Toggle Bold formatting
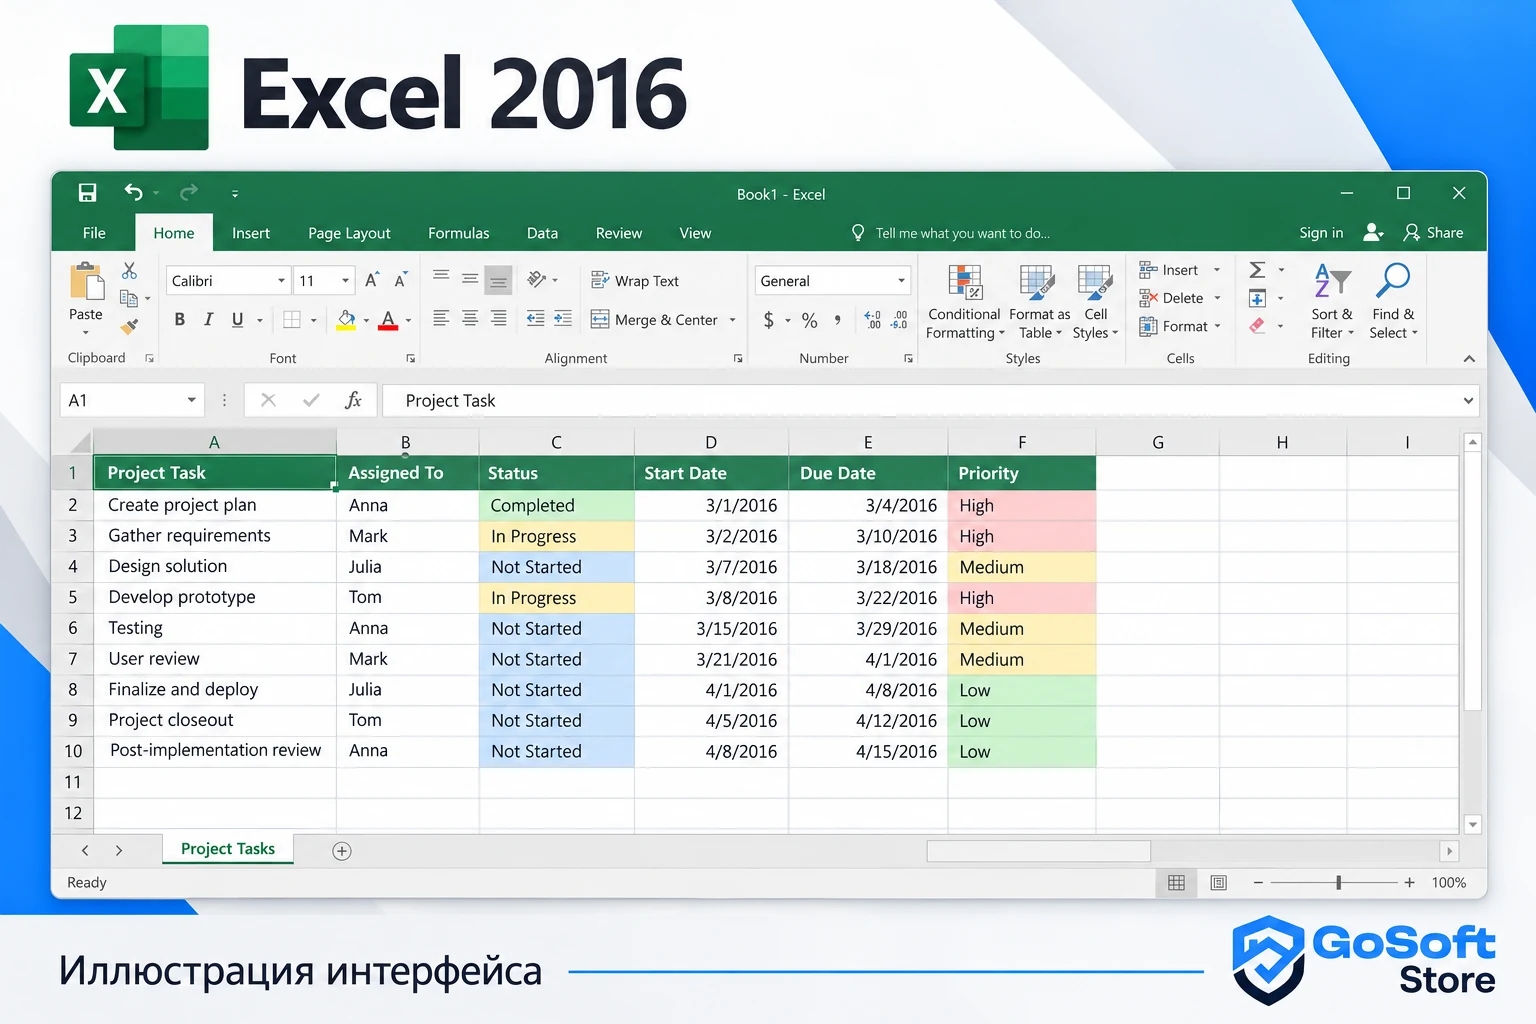Image resolution: width=1536 pixels, height=1024 pixels. (x=180, y=320)
